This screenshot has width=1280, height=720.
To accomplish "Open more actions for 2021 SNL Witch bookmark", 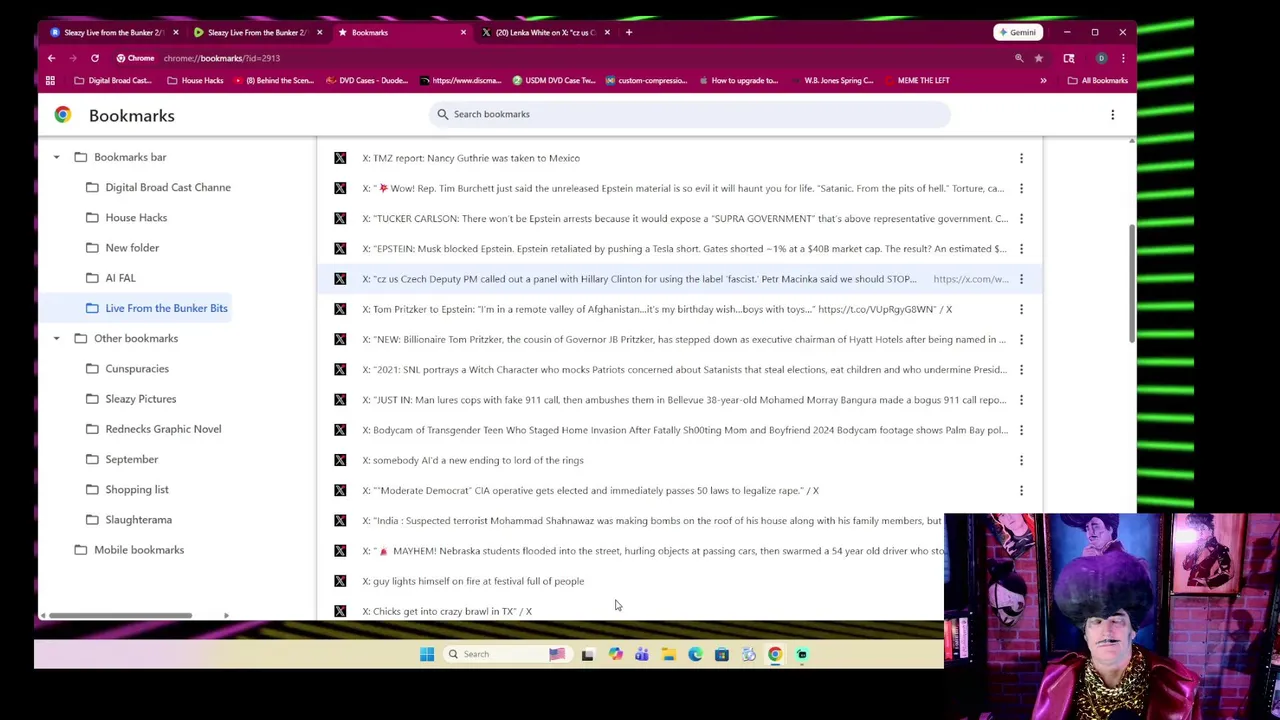I will 1021,369.
